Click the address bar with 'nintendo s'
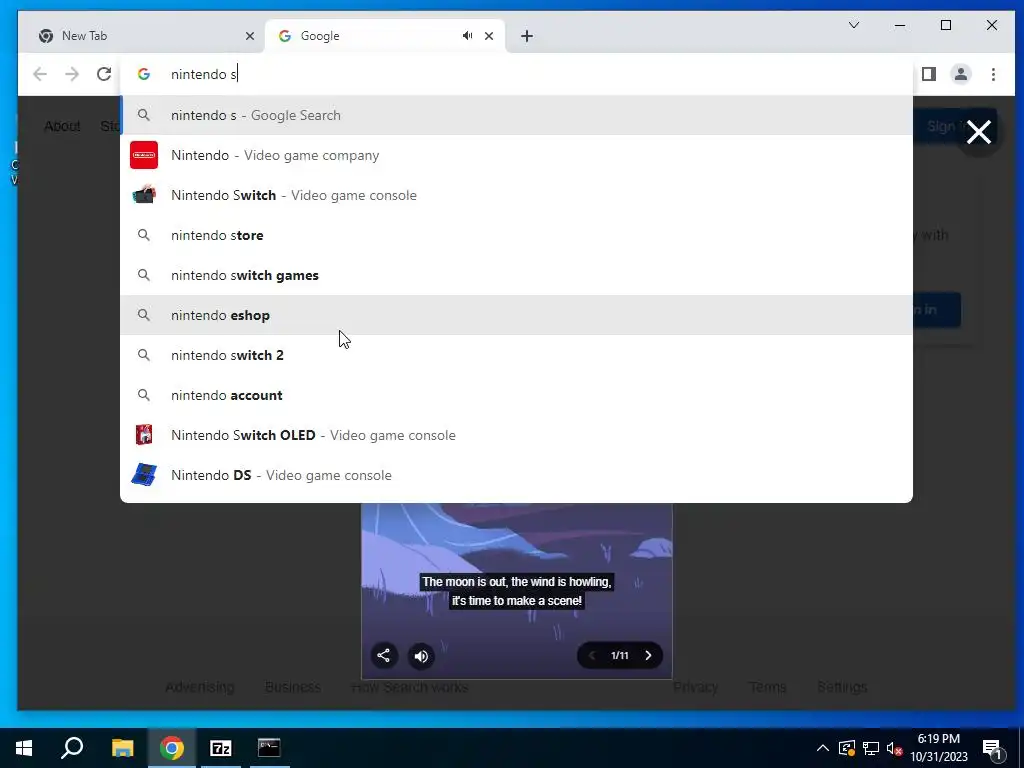The height and width of the screenshot is (768, 1024). 516,74
